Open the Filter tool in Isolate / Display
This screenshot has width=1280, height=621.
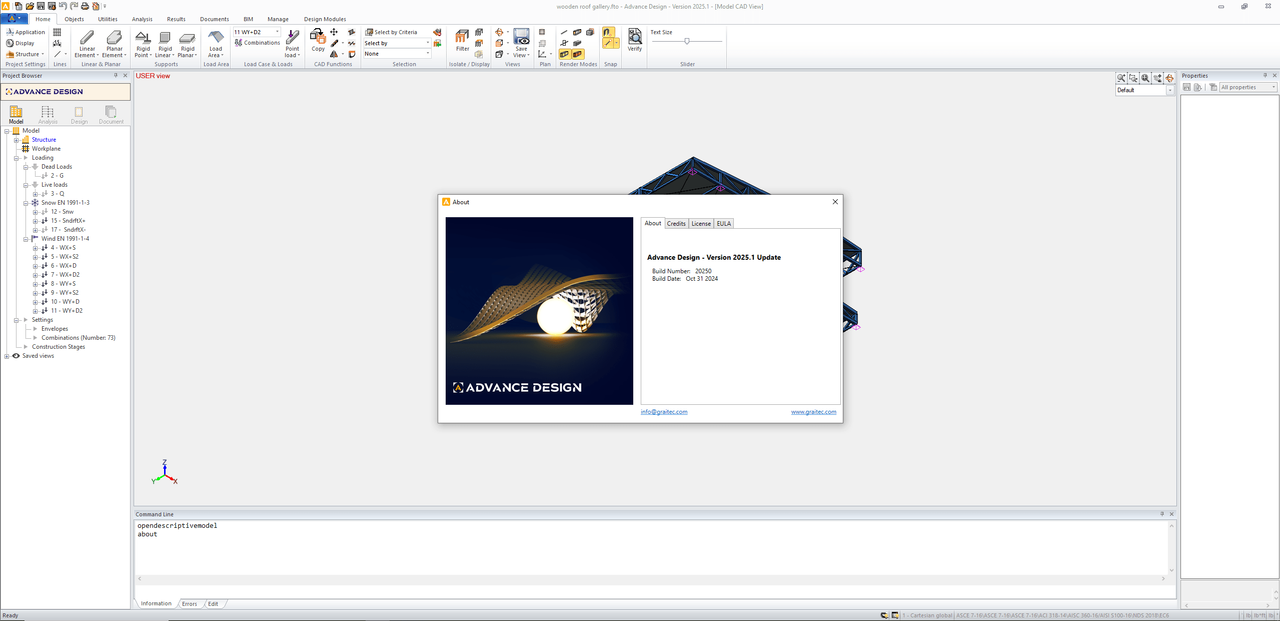pyautogui.click(x=462, y=40)
